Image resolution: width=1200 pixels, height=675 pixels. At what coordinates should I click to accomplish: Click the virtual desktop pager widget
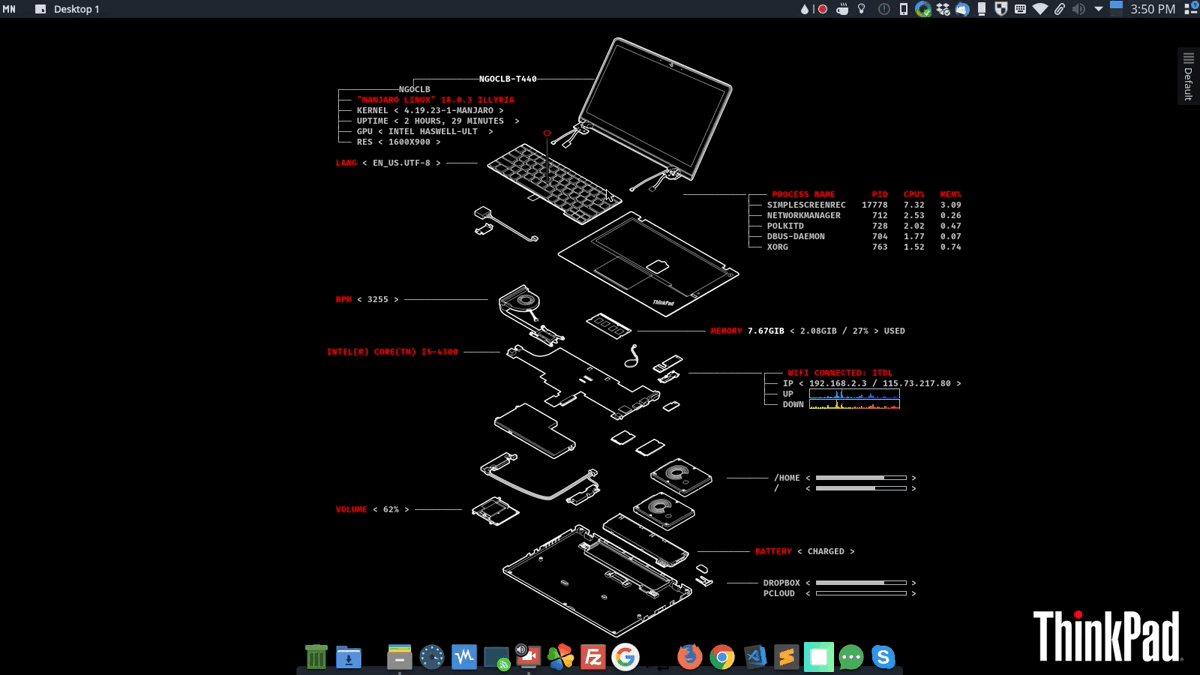(x=1117, y=9)
